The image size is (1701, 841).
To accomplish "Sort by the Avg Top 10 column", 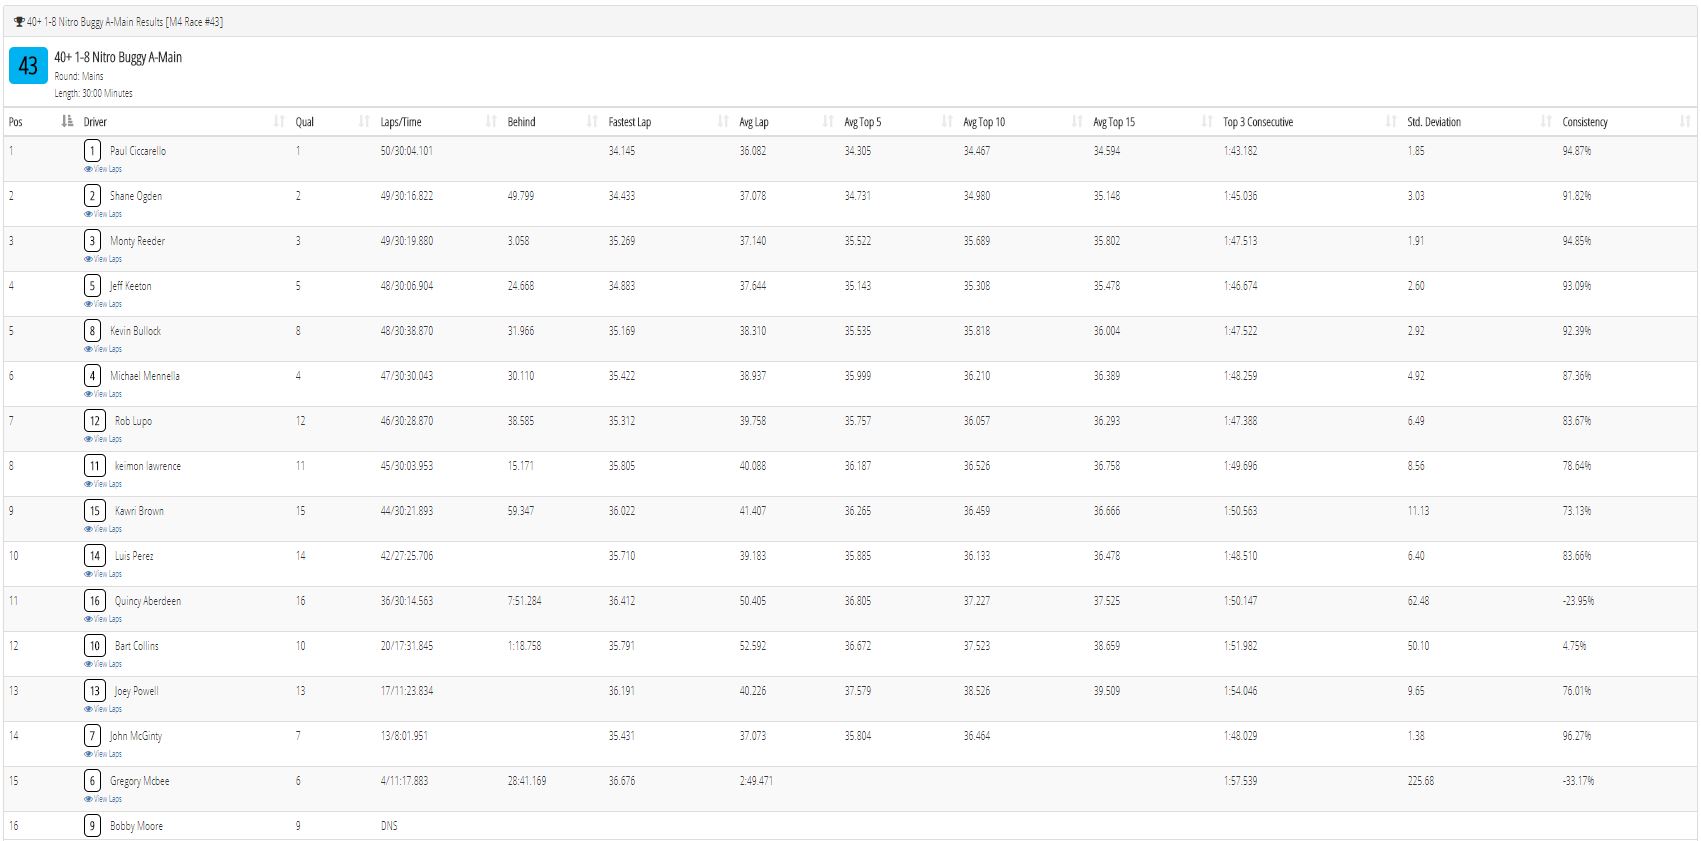I will [x=1022, y=122].
